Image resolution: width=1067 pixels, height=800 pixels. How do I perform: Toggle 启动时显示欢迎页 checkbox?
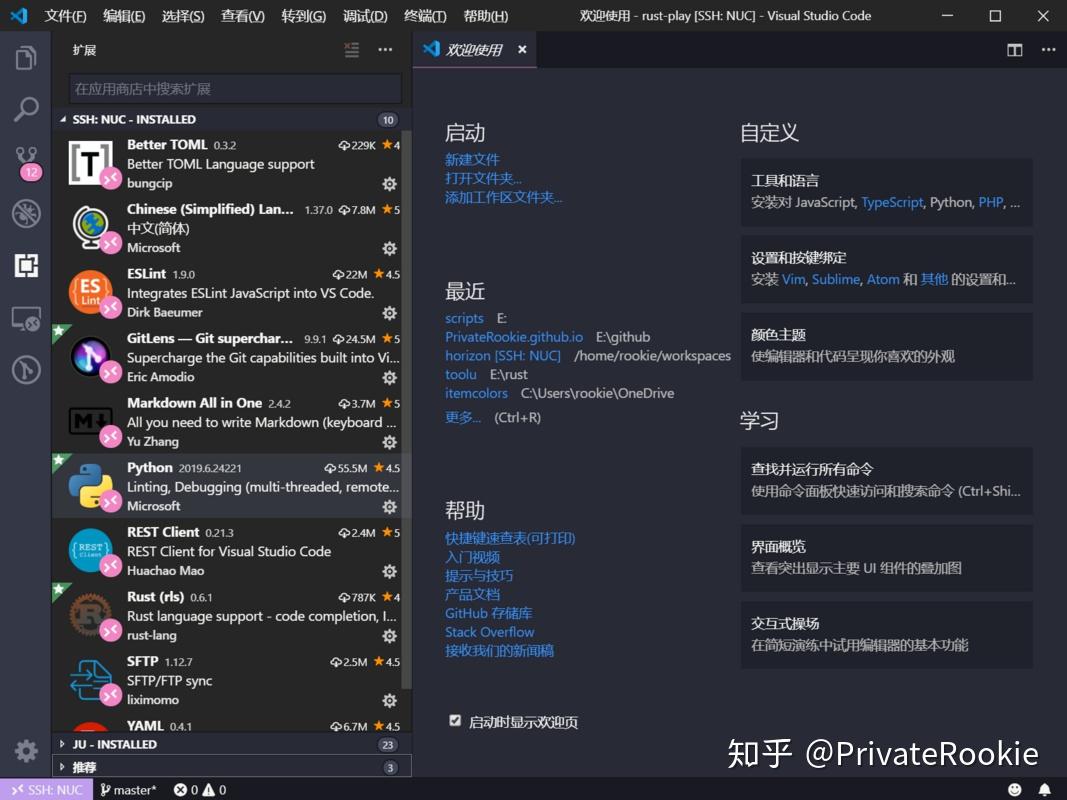tap(455, 720)
